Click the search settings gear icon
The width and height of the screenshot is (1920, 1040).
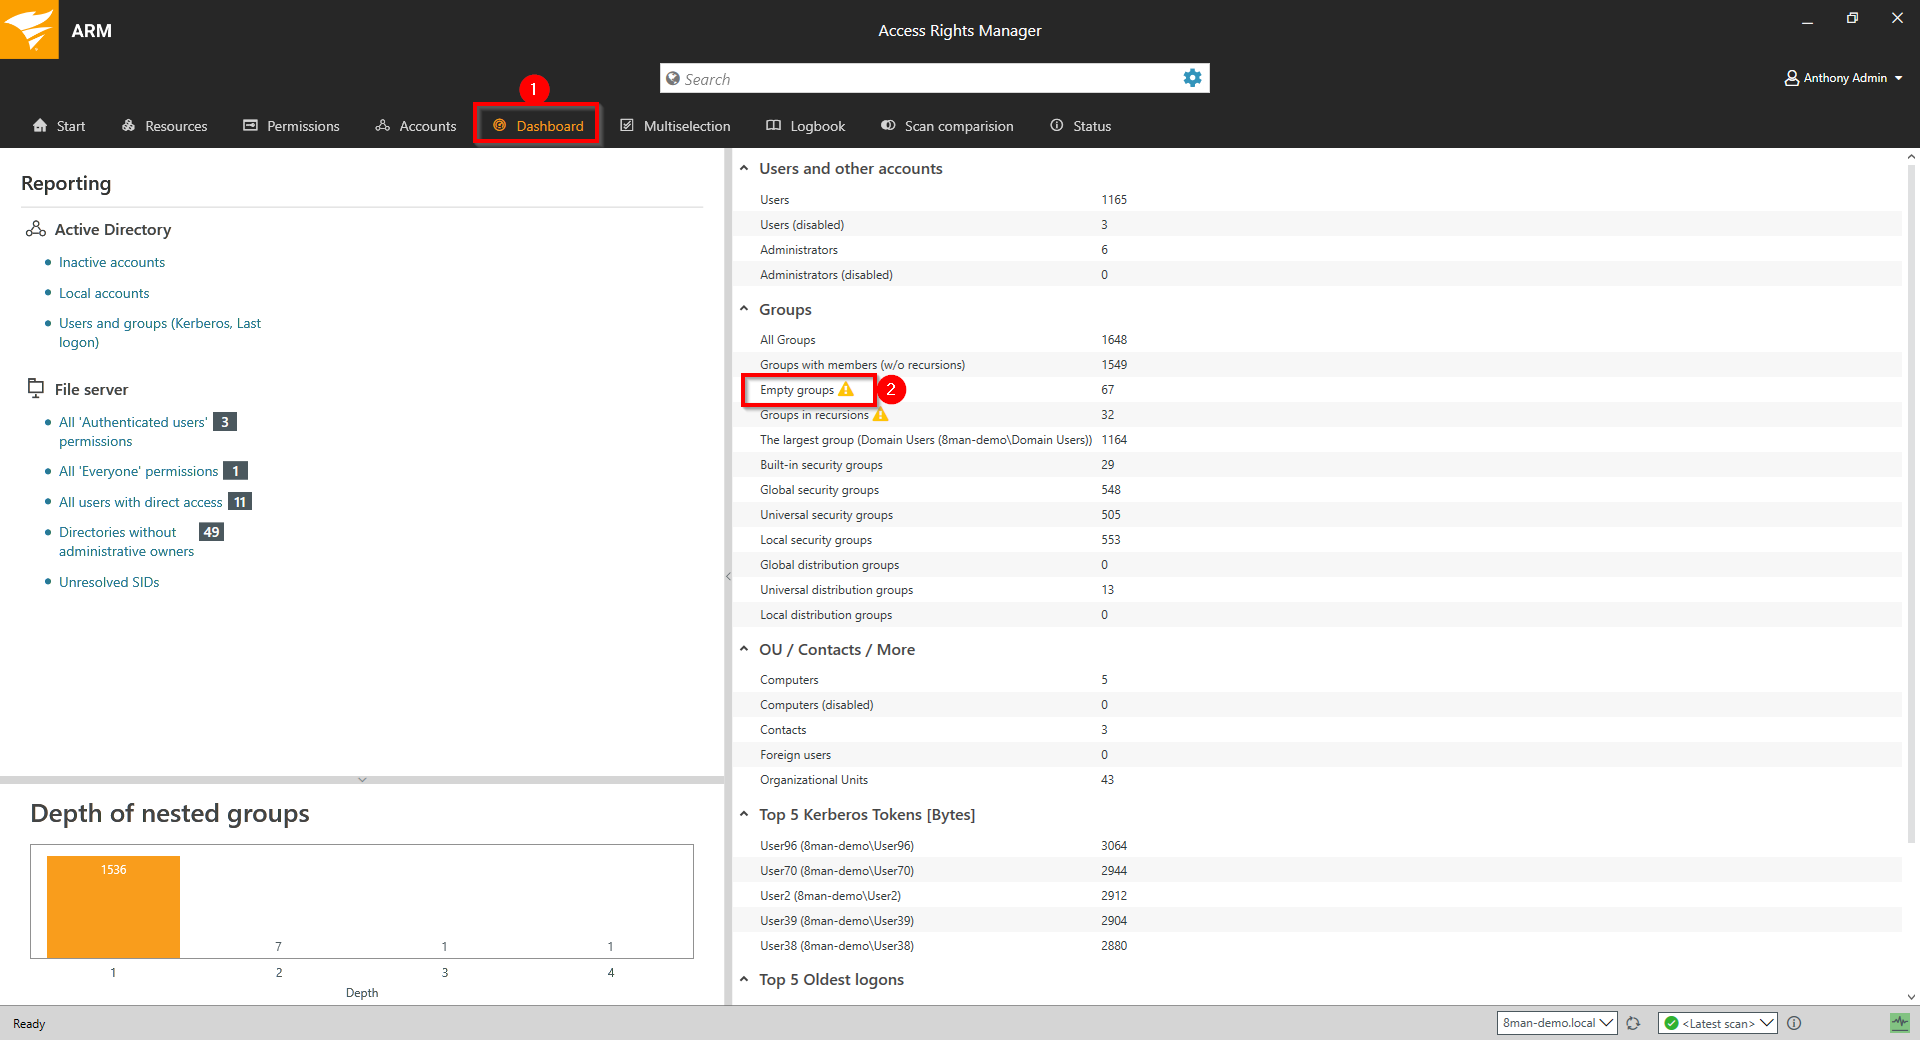(x=1192, y=78)
